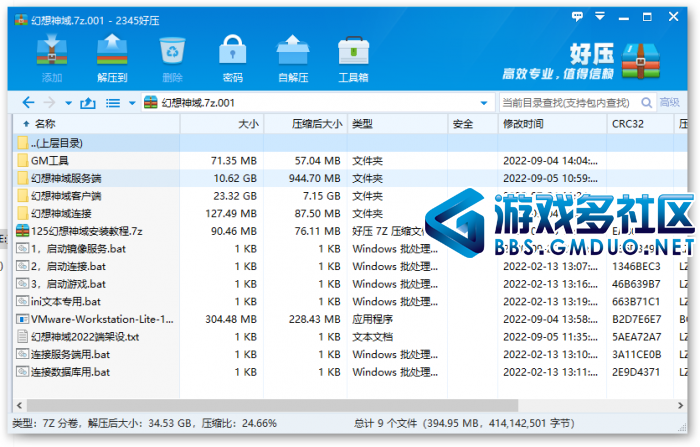Open the feedback speech bubble icon
This screenshot has height=447, width=700.
[577, 17]
